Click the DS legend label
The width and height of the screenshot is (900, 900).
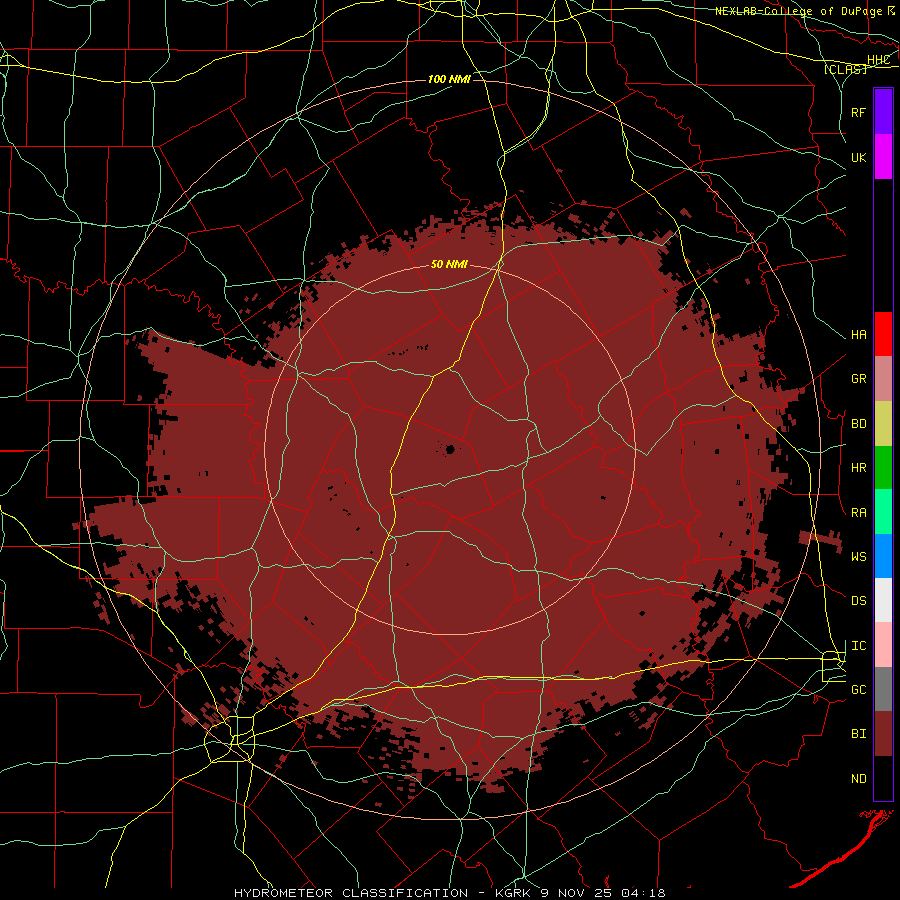point(858,601)
